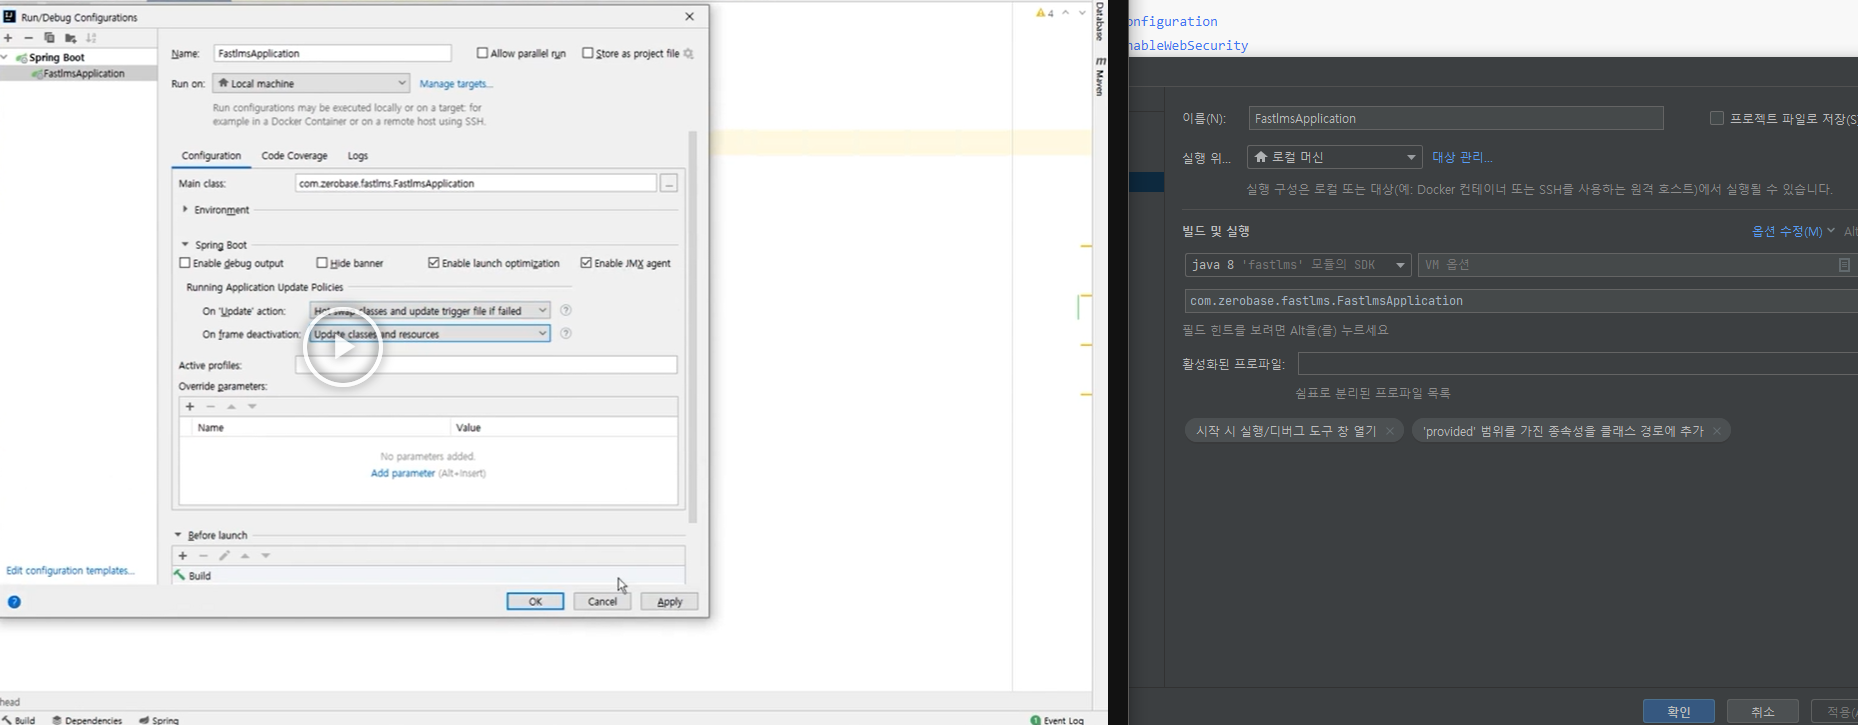Open run target dropdown in dark dialog
Viewport: 1858px width, 725px height.
(x=1334, y=157)
